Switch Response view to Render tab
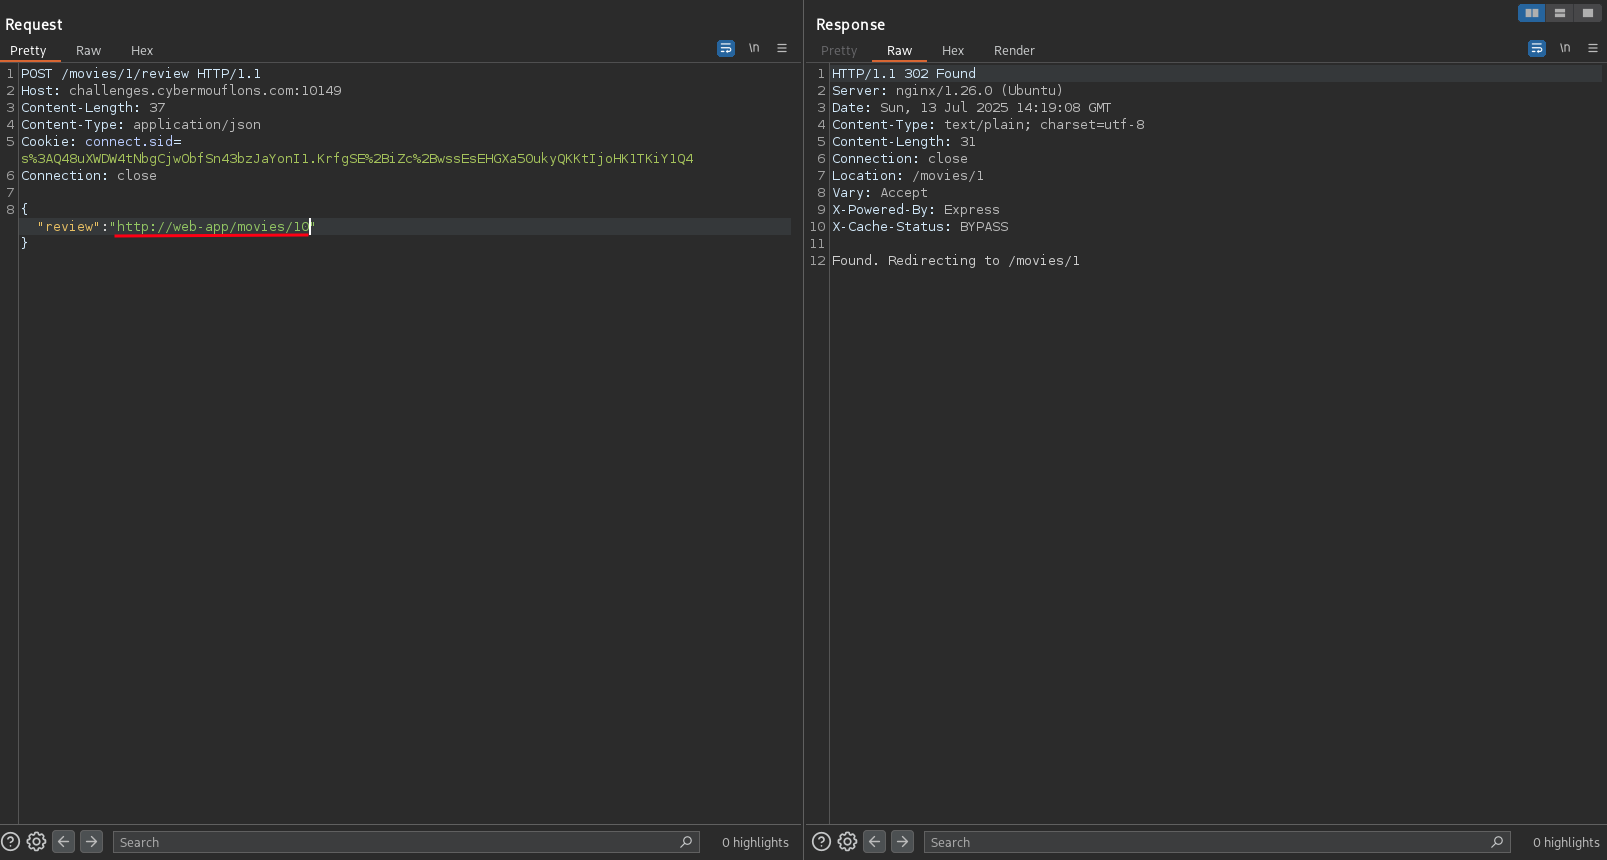The width and height of the screenshot is (1607, 860). click(x=1014, y=51)
